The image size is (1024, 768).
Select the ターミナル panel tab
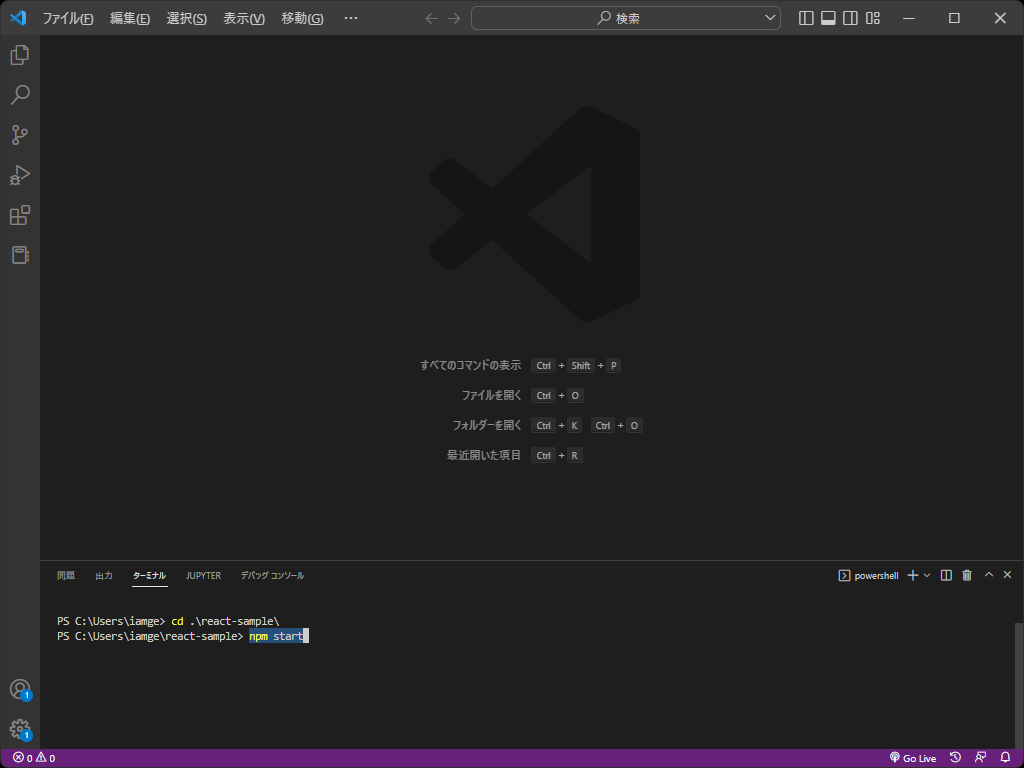150,575
